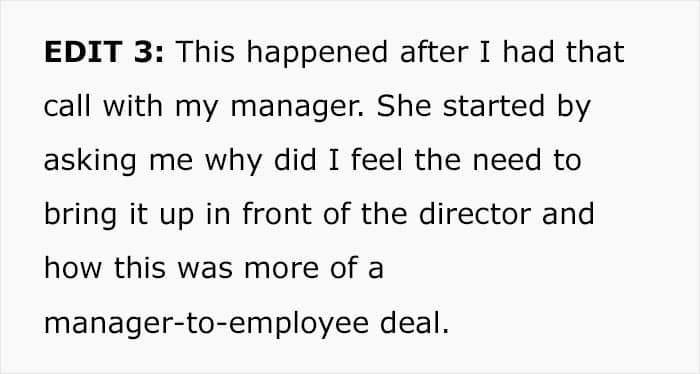Click the word "manager." ending the first sentence

tap(297, 108)
